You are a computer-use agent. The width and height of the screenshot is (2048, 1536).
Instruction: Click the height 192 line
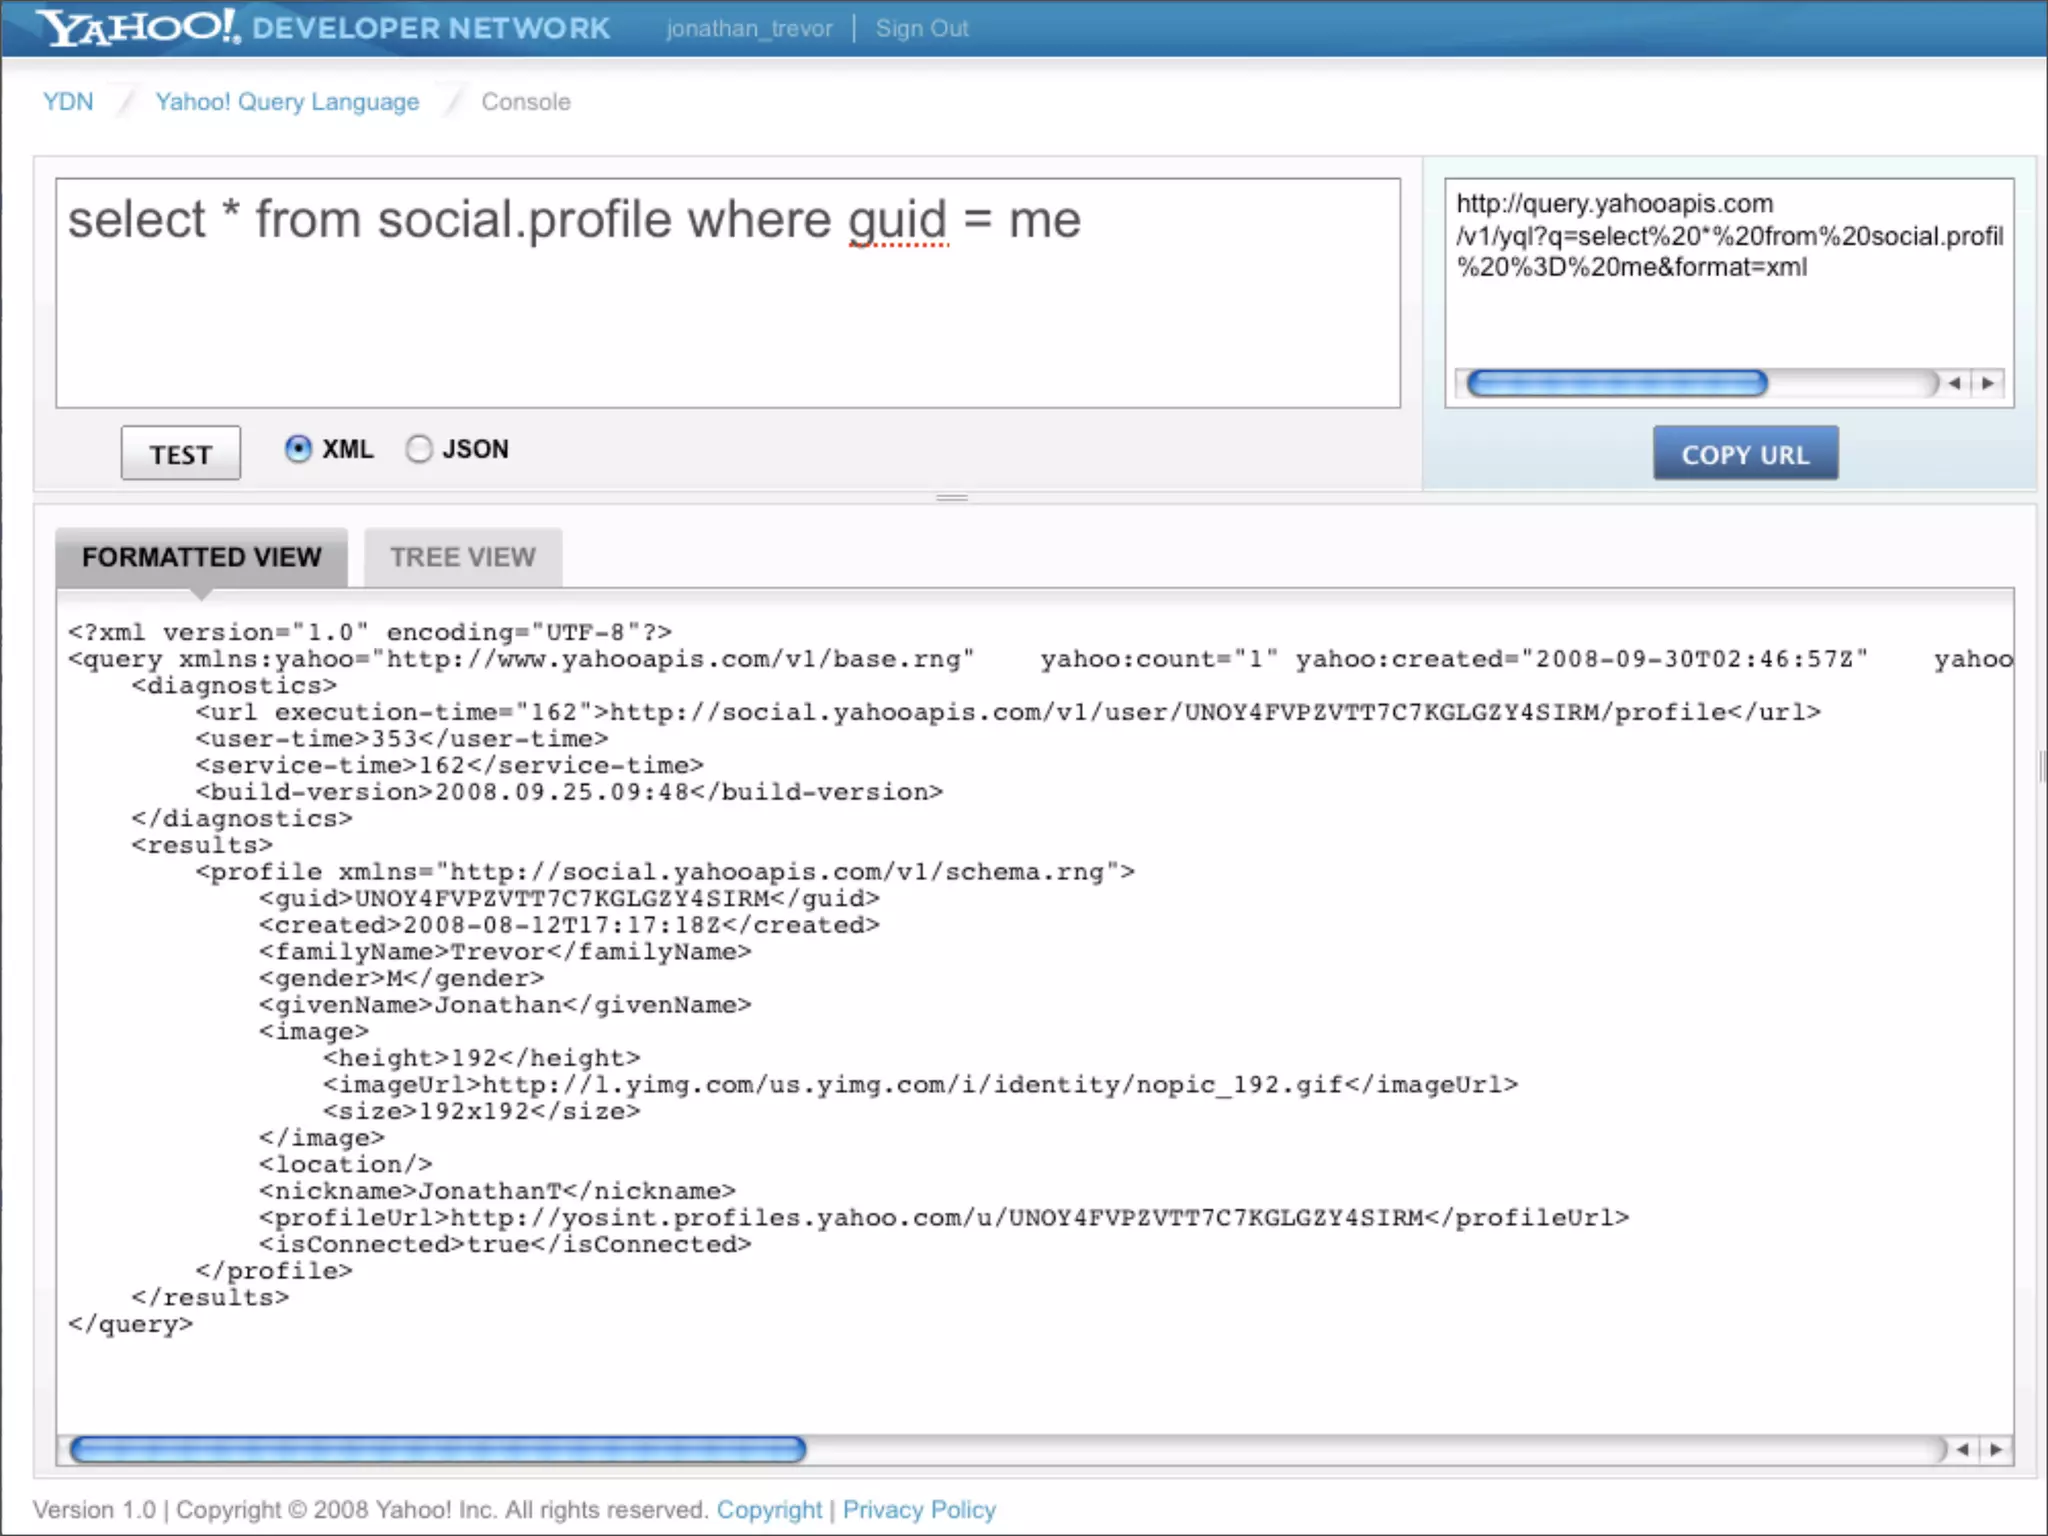[481, 1058]
